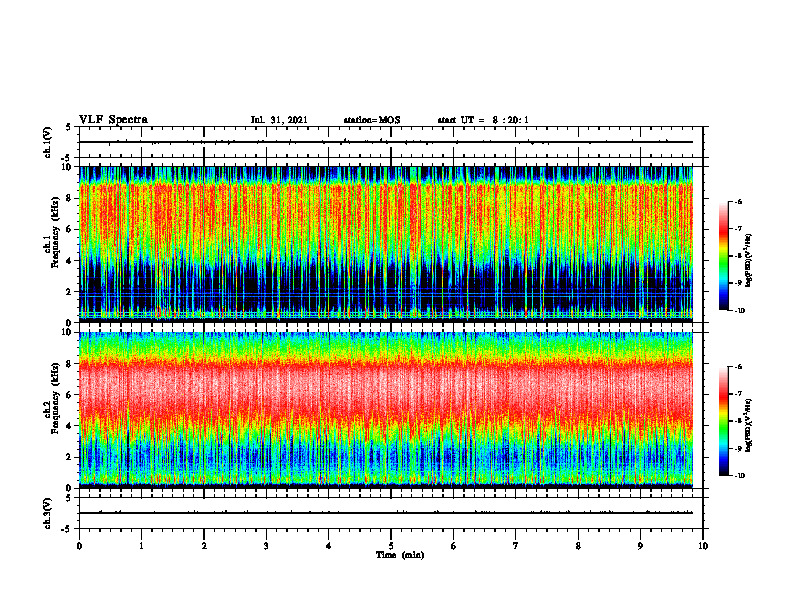Image resolution: width=792 pixels, height=612 pixels.
Task: Click time axis tick label "9"
Action: [x=640, y=546]
